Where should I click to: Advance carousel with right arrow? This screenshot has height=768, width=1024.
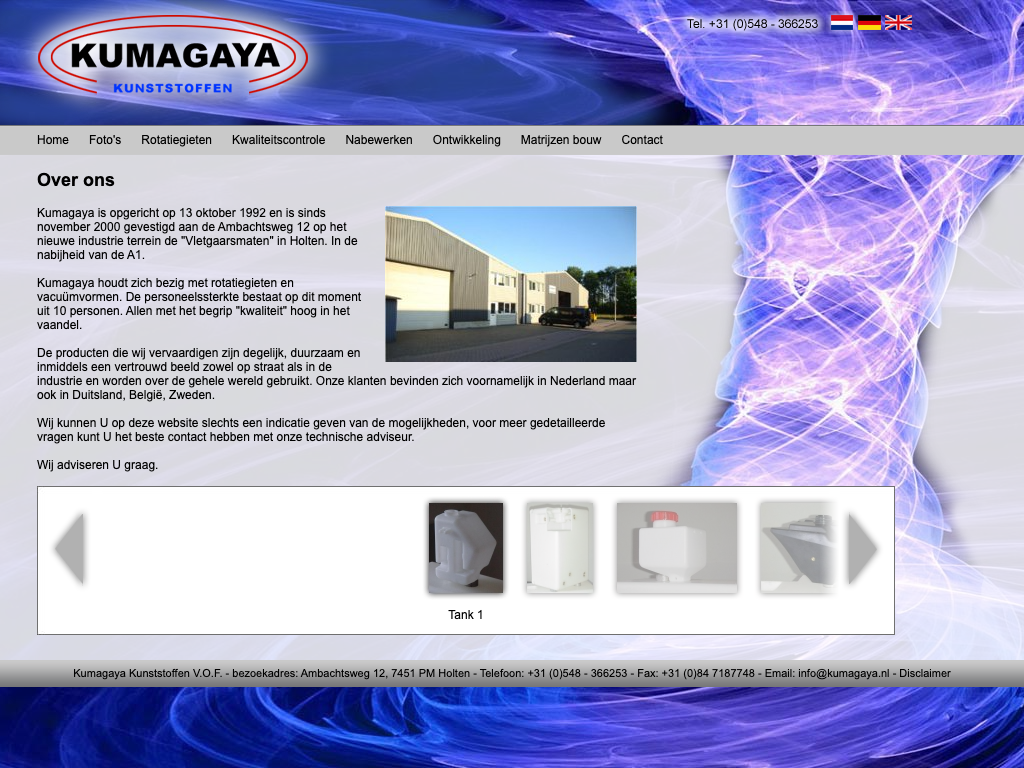(862, 549)
